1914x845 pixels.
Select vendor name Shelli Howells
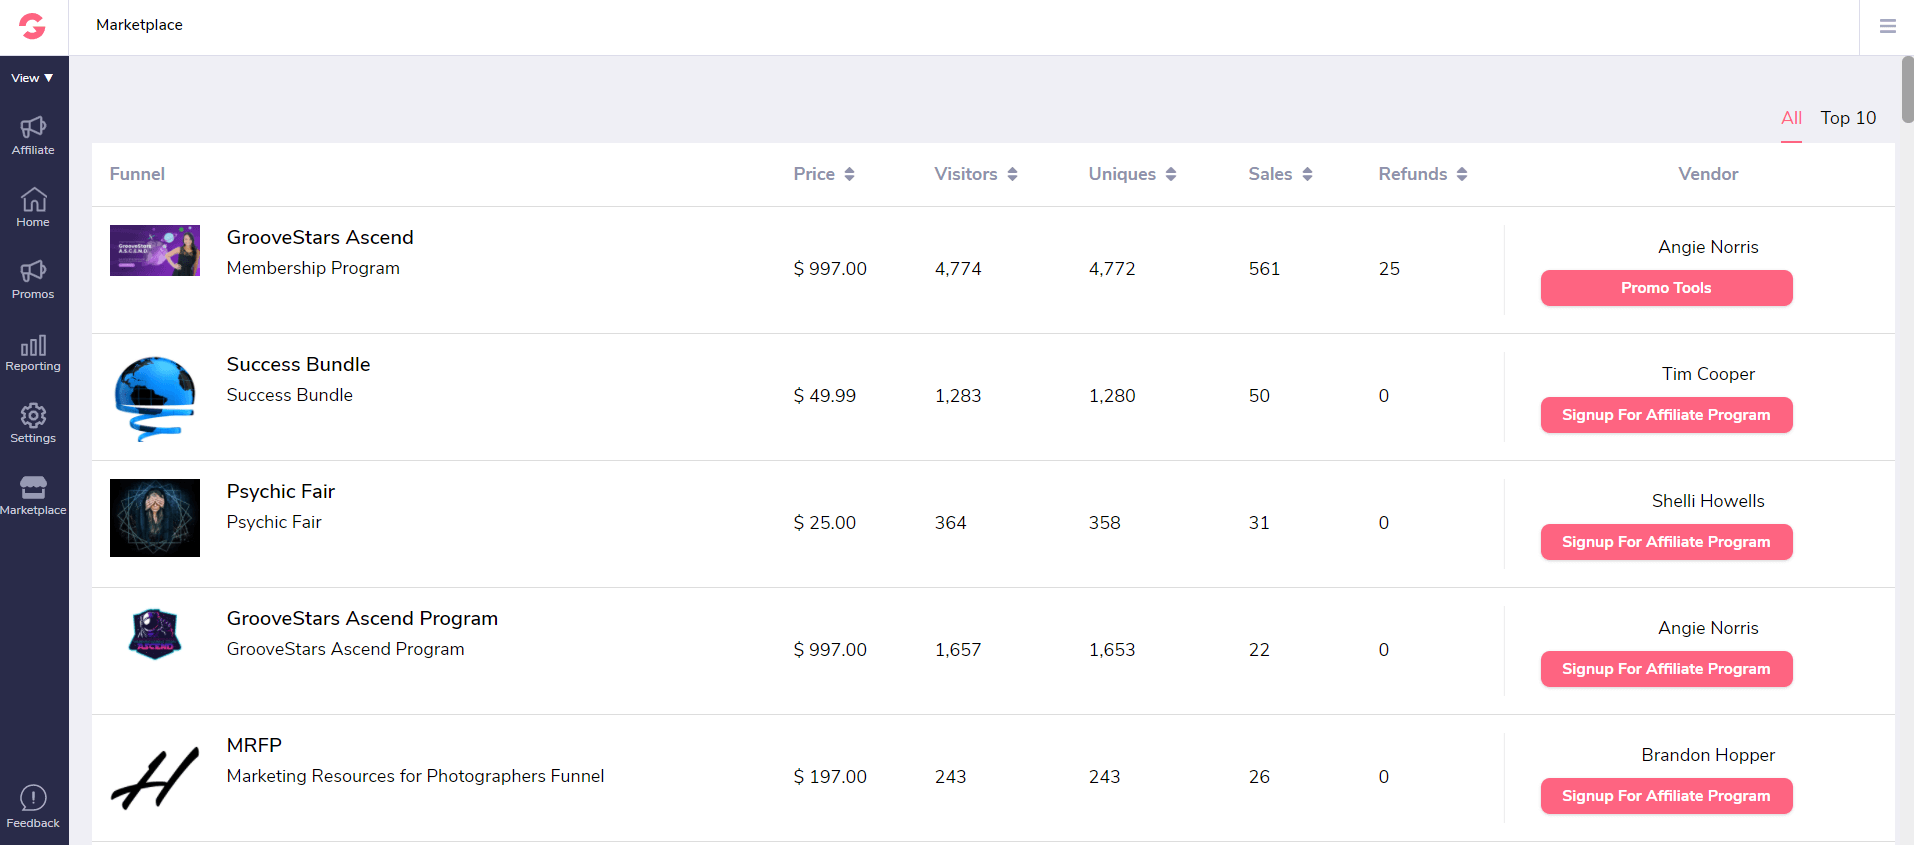(1708, 501)
